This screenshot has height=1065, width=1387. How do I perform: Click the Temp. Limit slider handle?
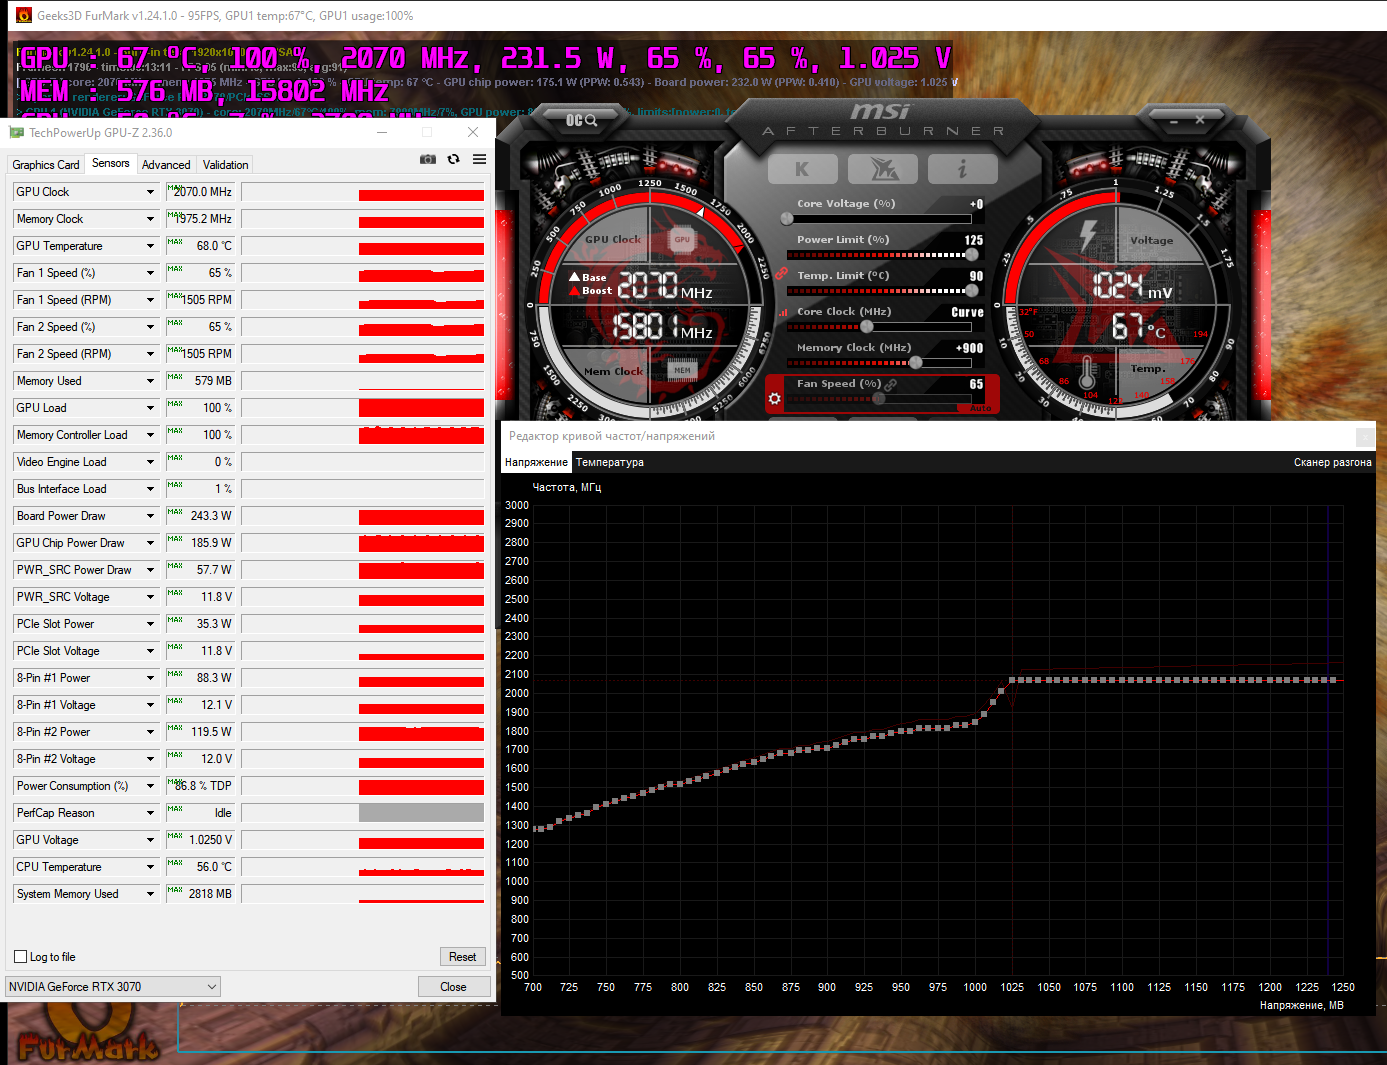971,291
